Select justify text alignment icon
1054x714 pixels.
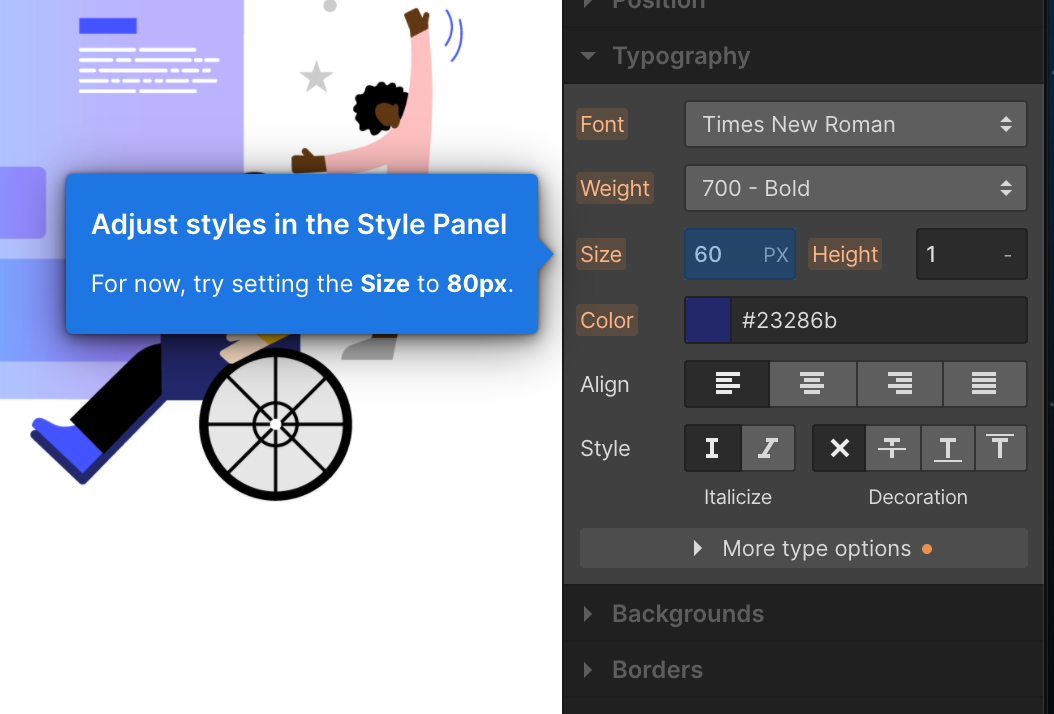984,384
